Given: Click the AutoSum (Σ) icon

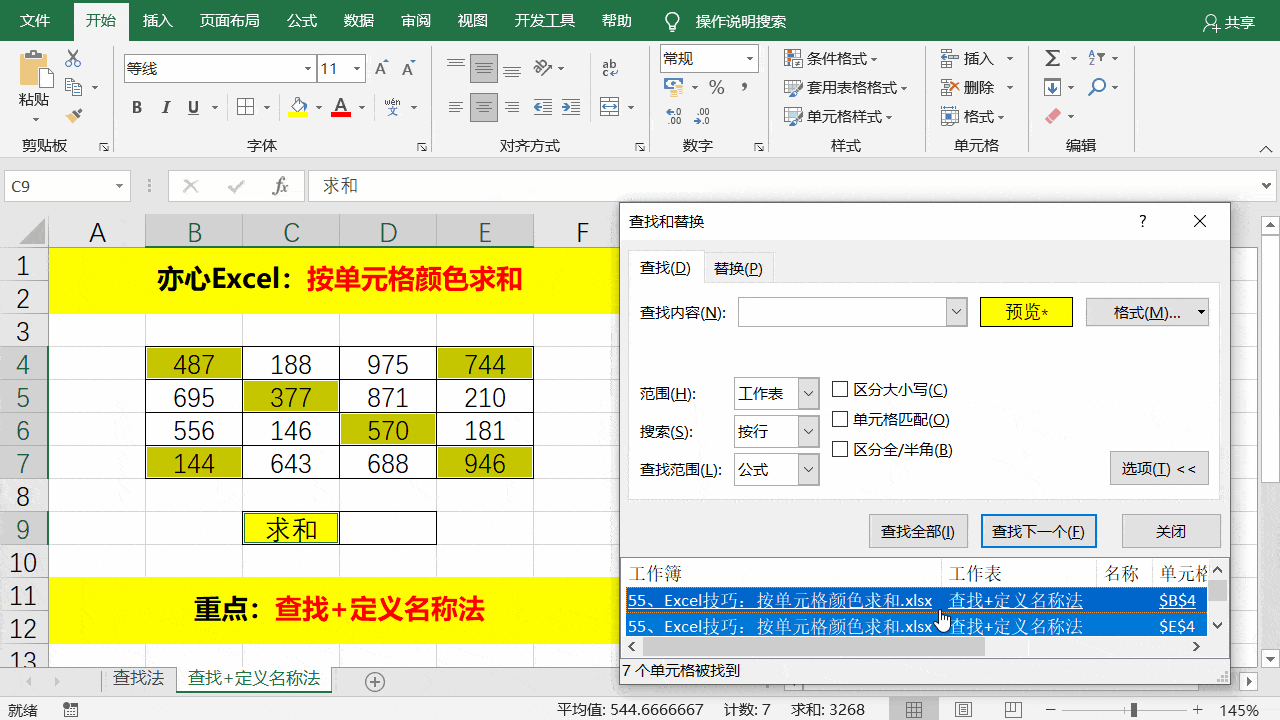Looking at the screenshot, I should click(1051, 58).
